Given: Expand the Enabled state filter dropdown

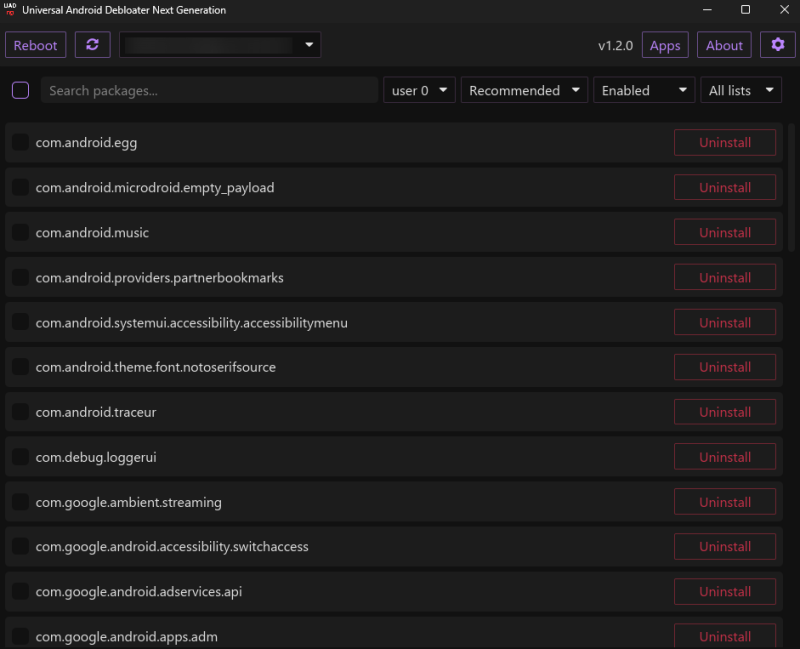Looking at the screenshot, I should (644, 90).
